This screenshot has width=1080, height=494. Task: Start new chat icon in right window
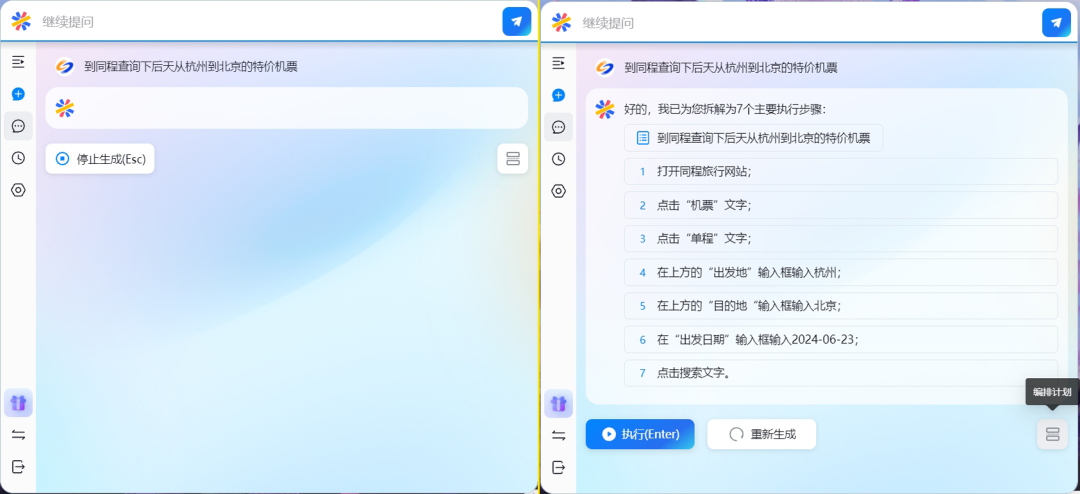(559, 95)
